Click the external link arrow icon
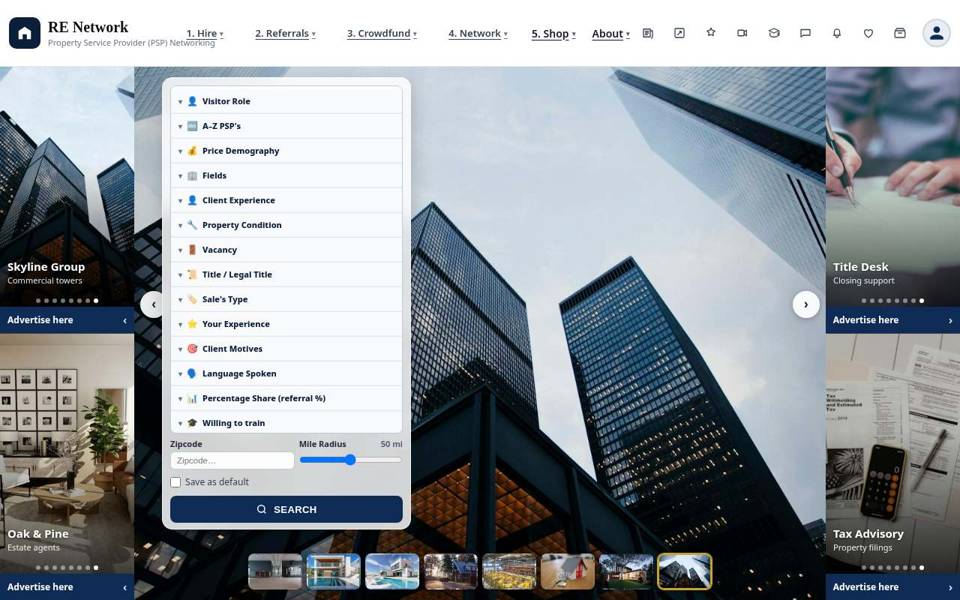Viewport: 960px width, 600px height. click(x=679, y=33)
